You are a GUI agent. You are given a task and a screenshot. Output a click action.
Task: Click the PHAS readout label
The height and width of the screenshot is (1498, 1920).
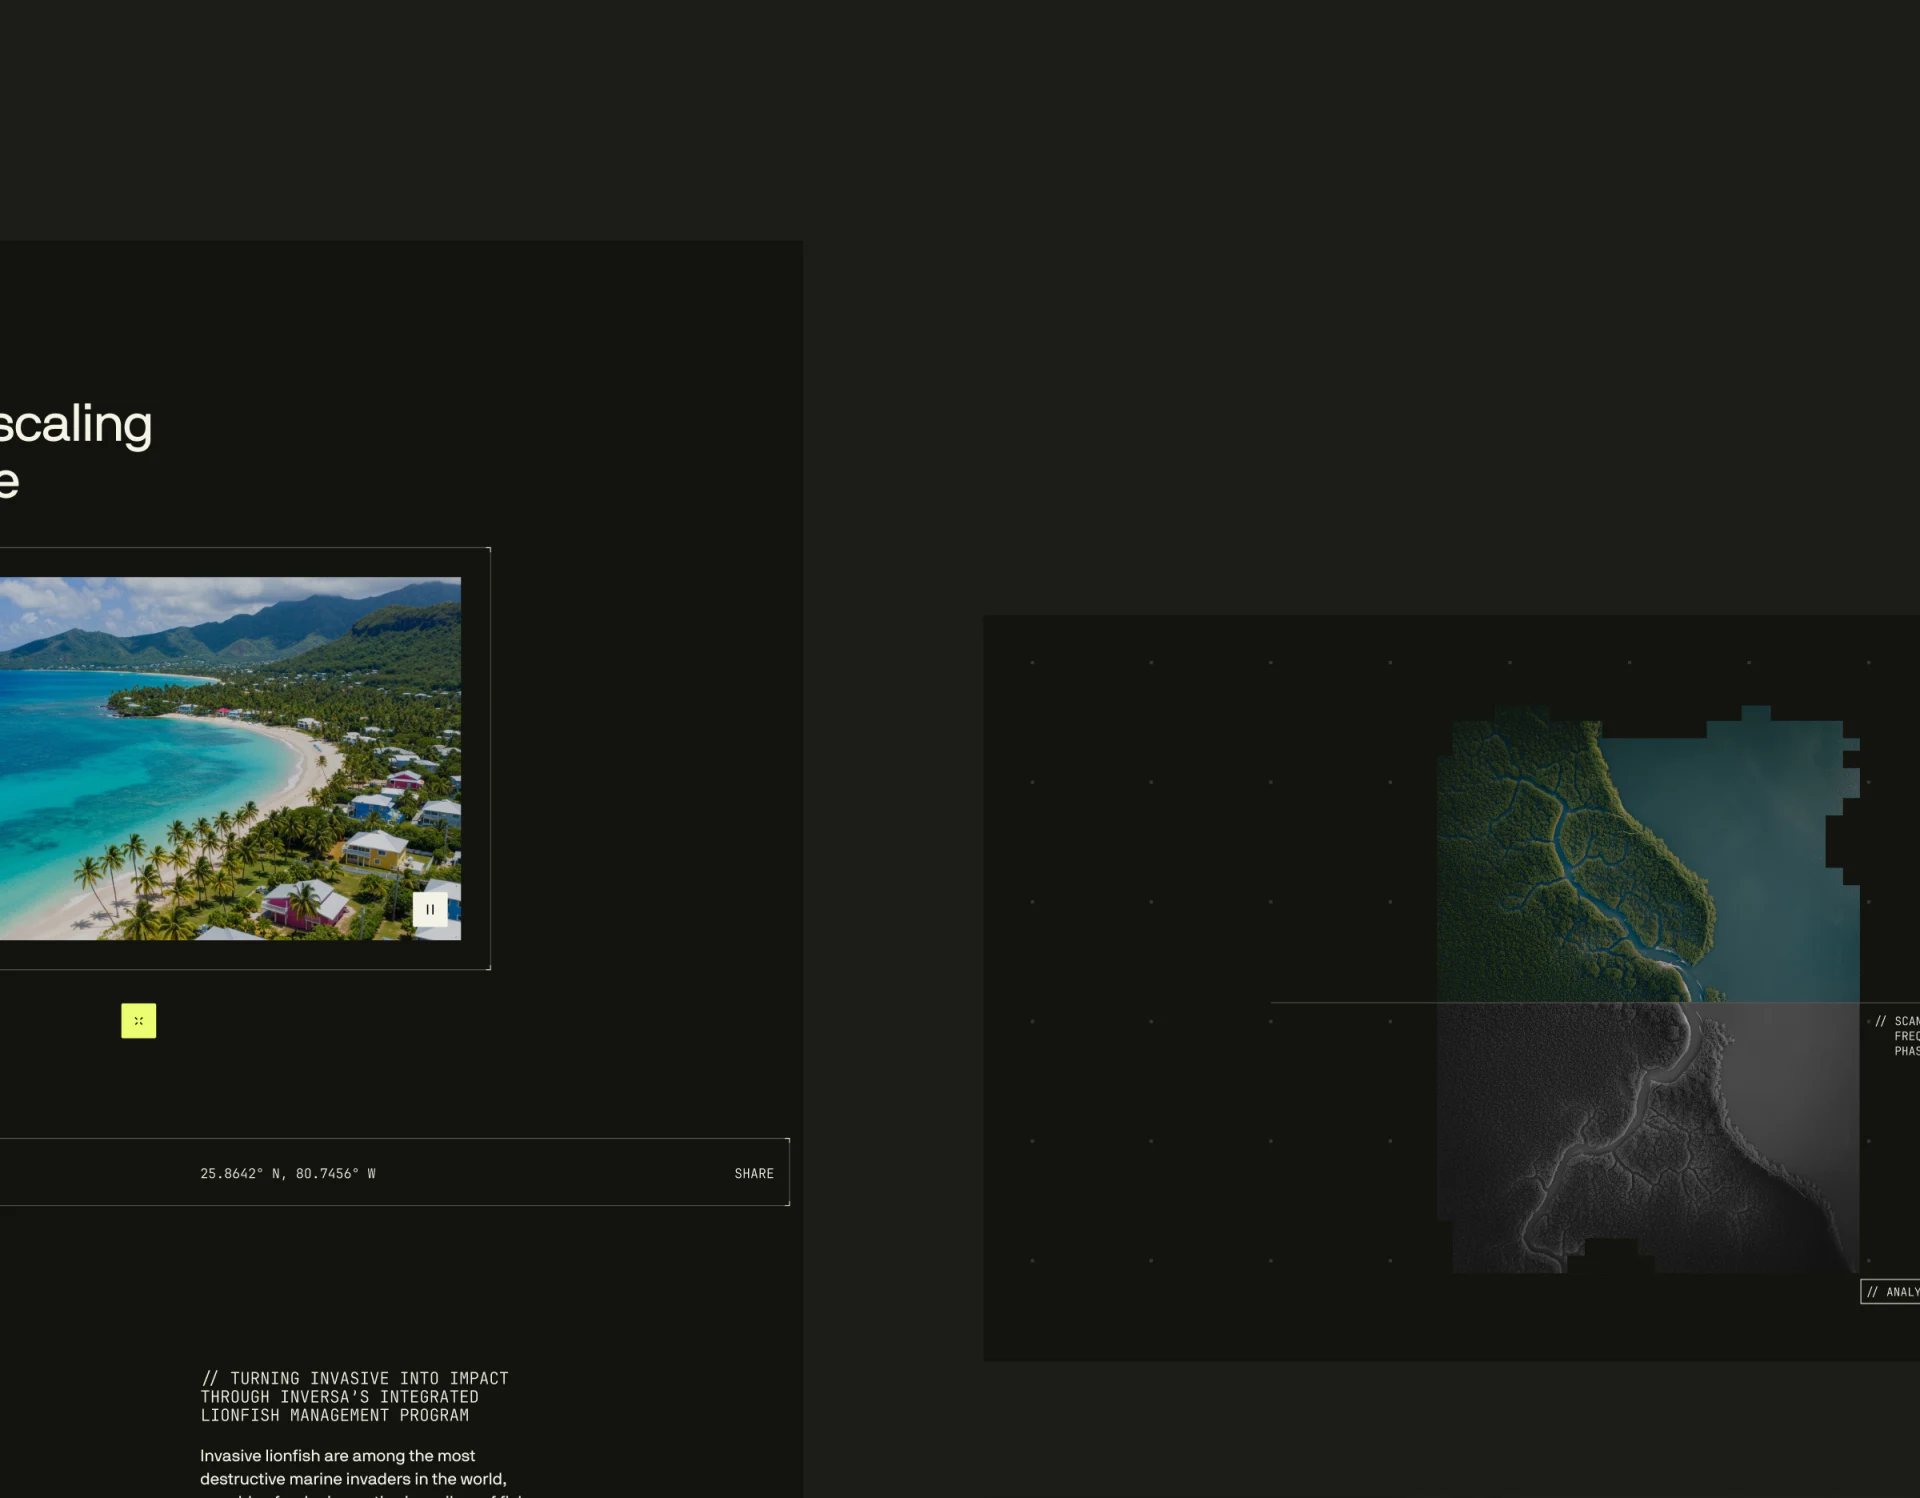(x=1907, y=1051)
